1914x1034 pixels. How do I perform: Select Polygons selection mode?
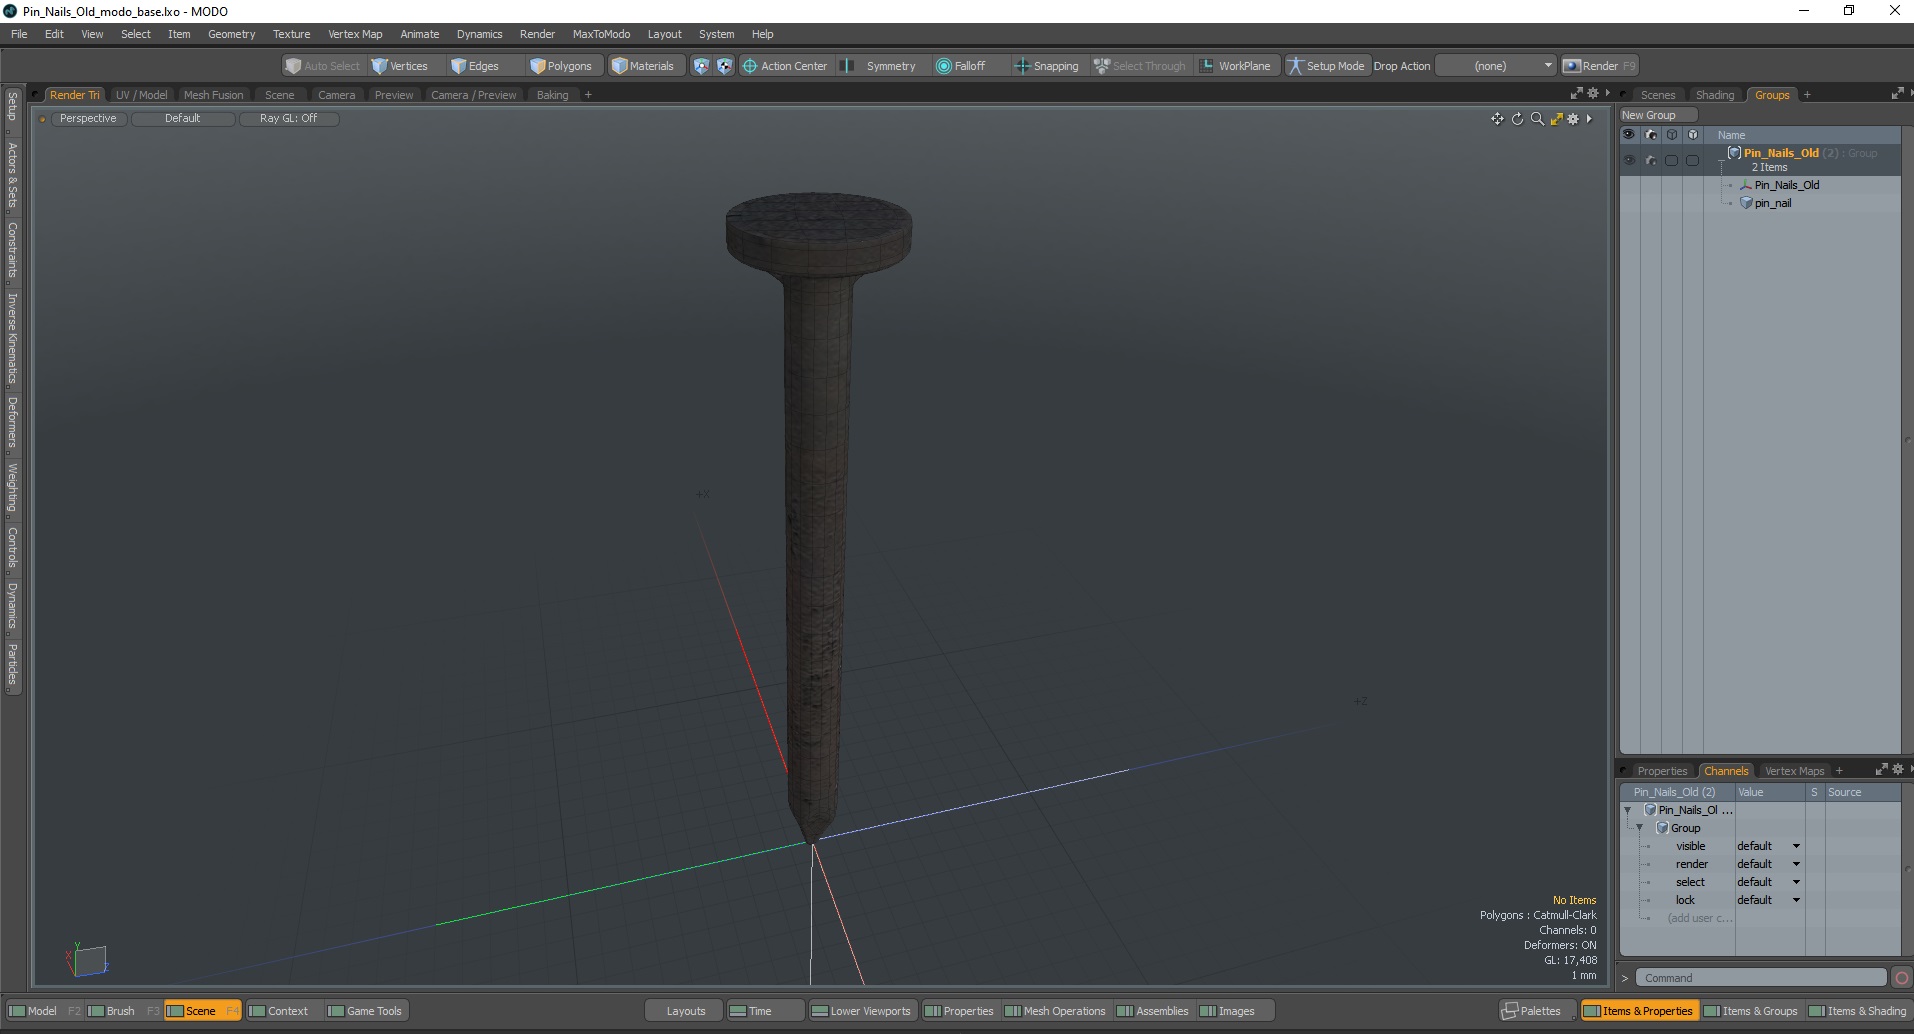[562, 66]
